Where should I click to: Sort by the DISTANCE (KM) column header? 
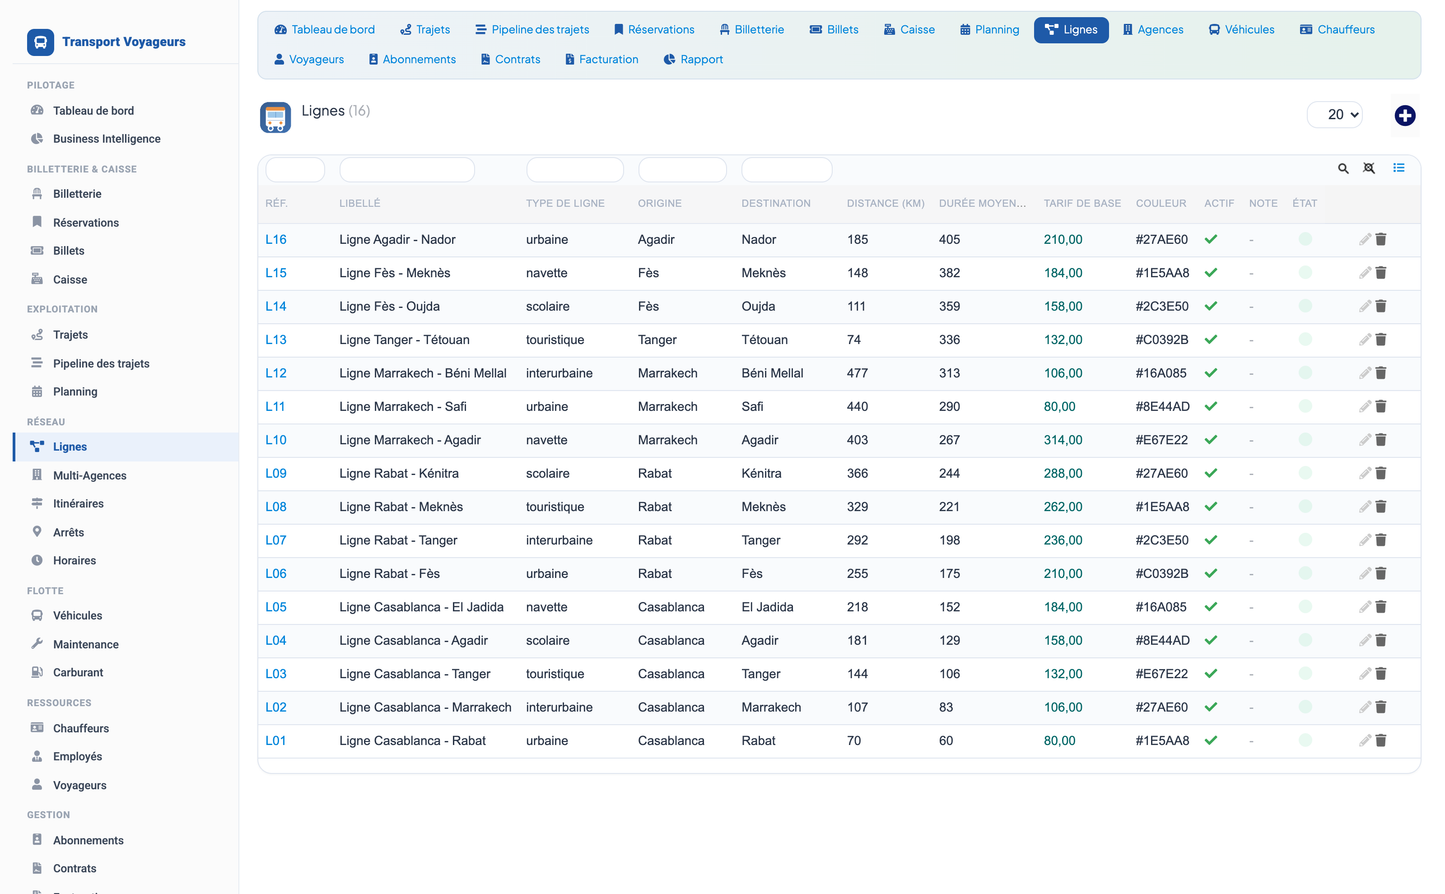[x=885, y=203]
